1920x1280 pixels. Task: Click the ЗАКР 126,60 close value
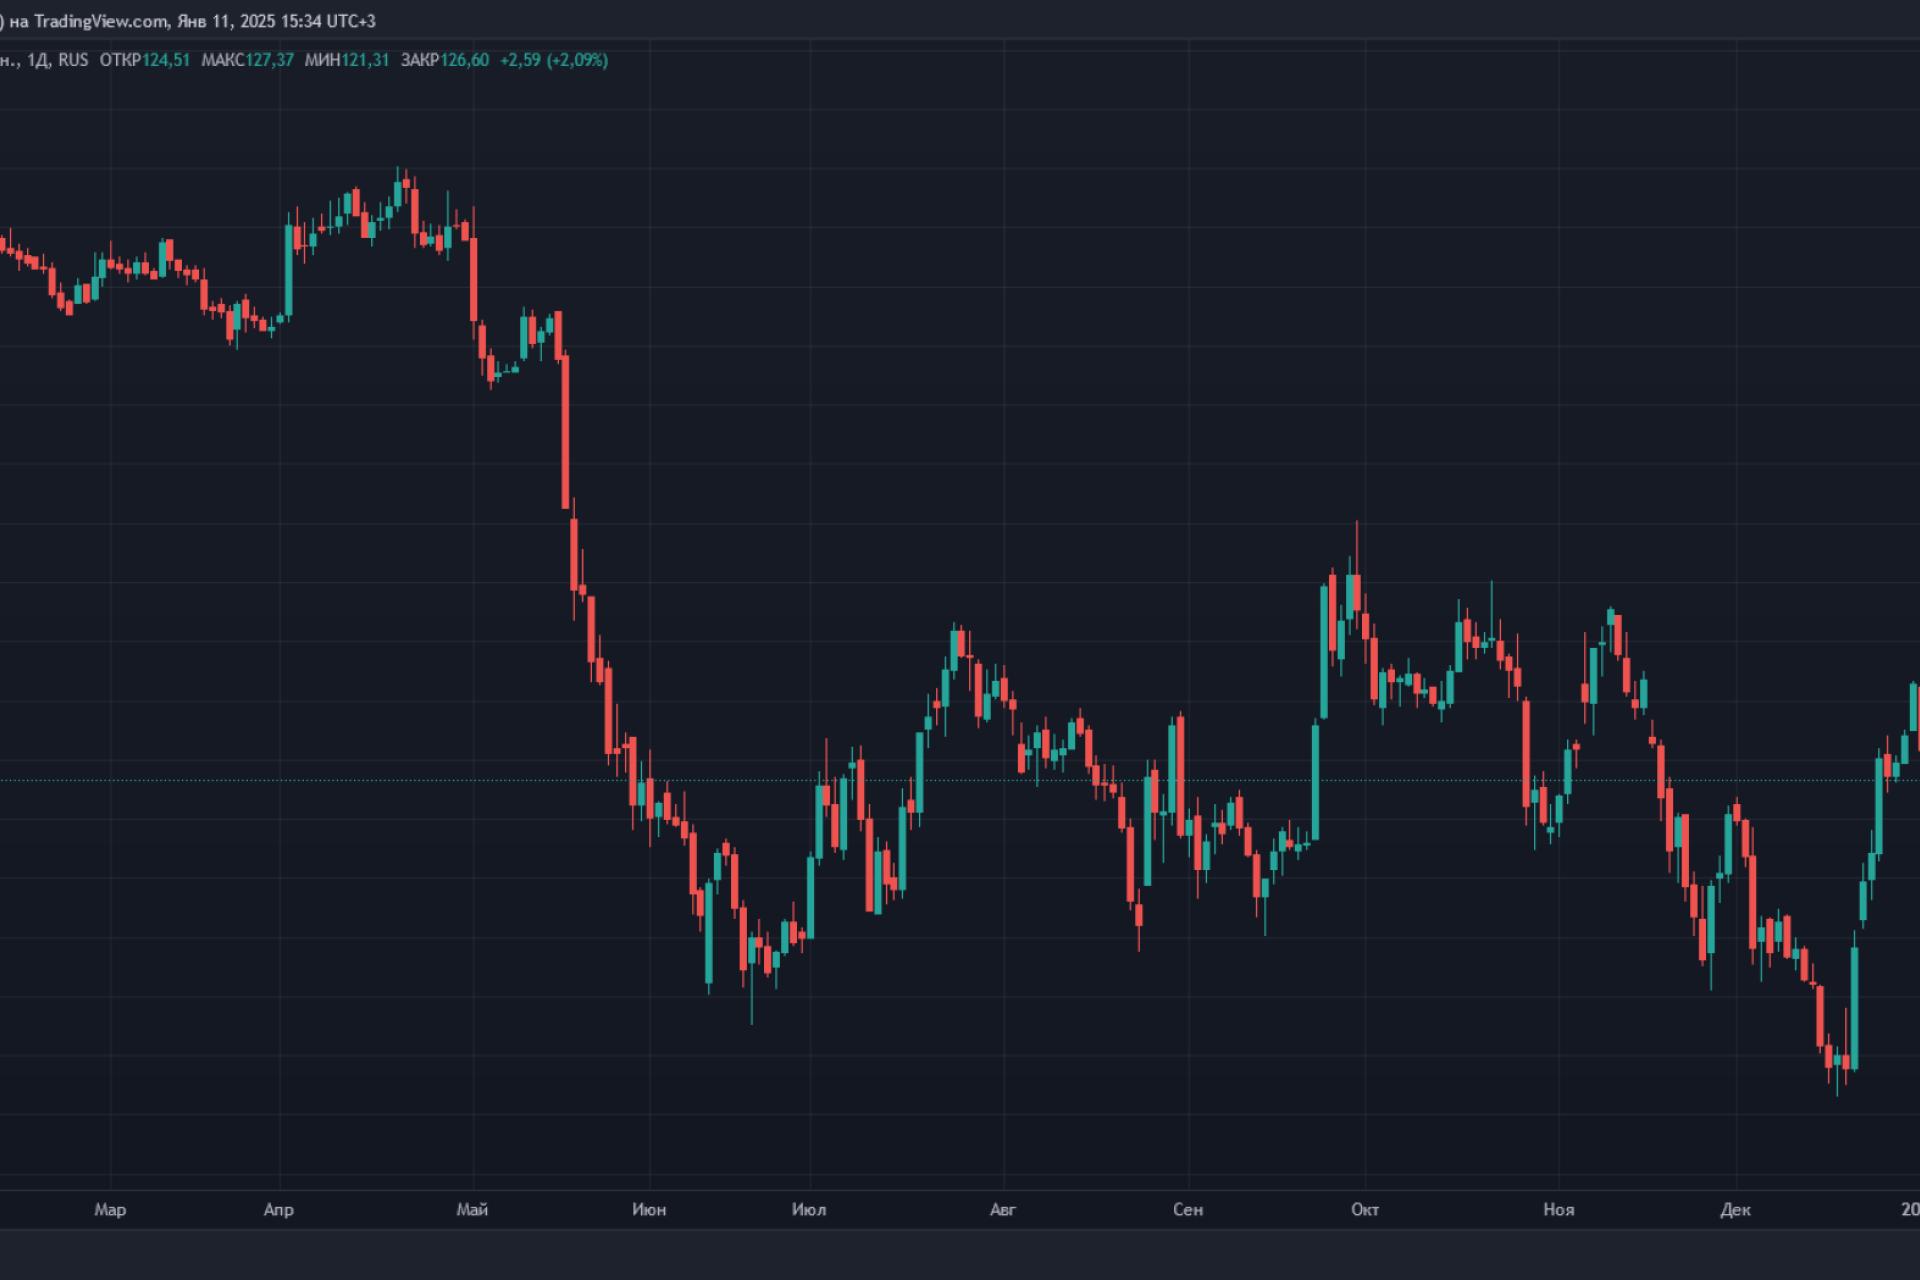(x=445, y=60)
